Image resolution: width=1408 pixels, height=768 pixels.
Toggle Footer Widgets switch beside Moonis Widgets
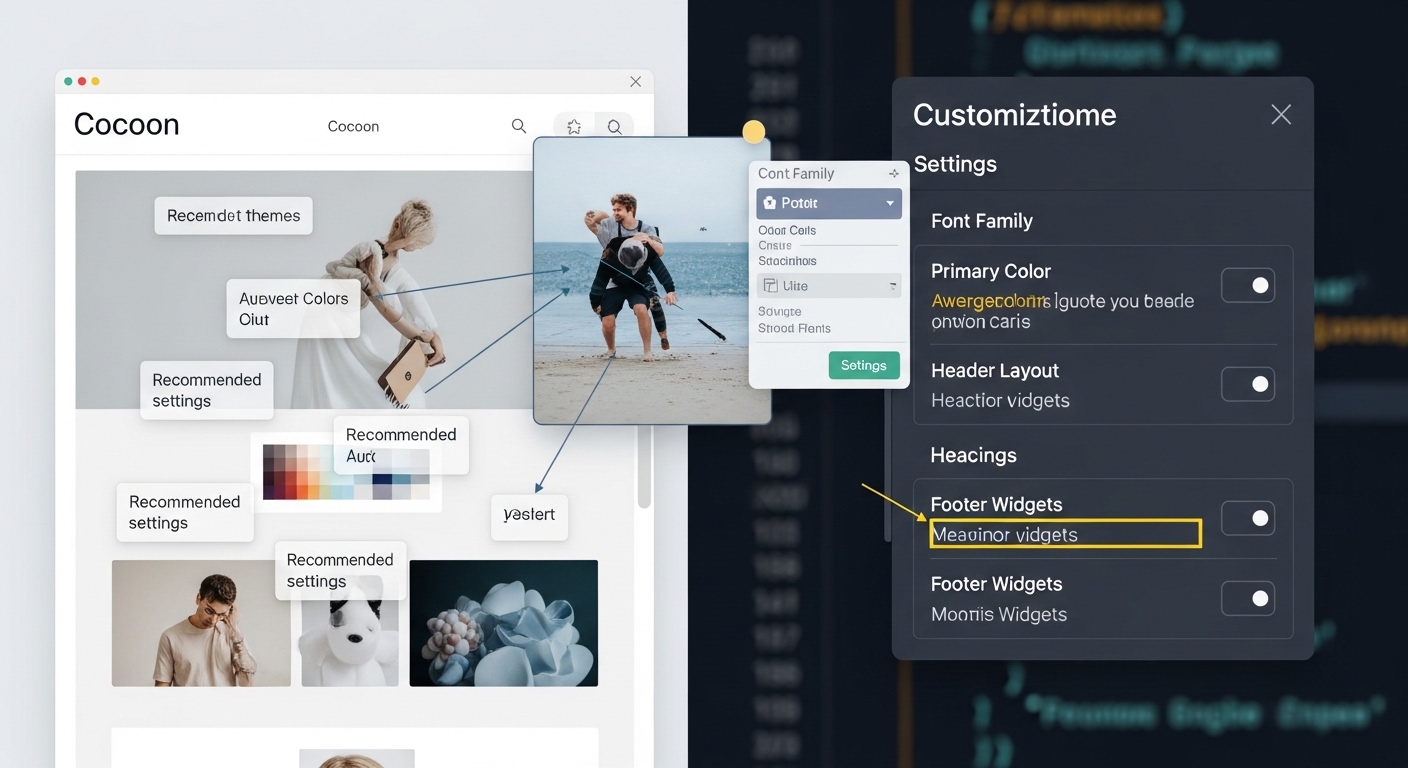pyautogui.click(x=1247, y=598)
